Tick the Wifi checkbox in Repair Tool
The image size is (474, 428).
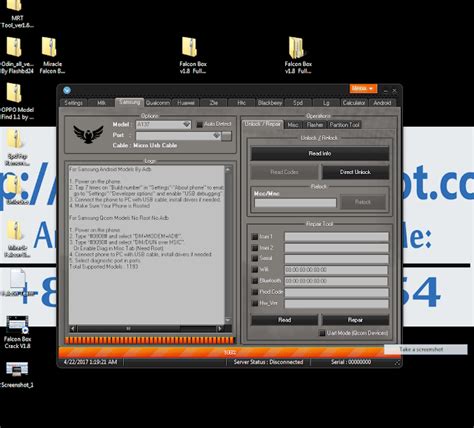point(255,270)
